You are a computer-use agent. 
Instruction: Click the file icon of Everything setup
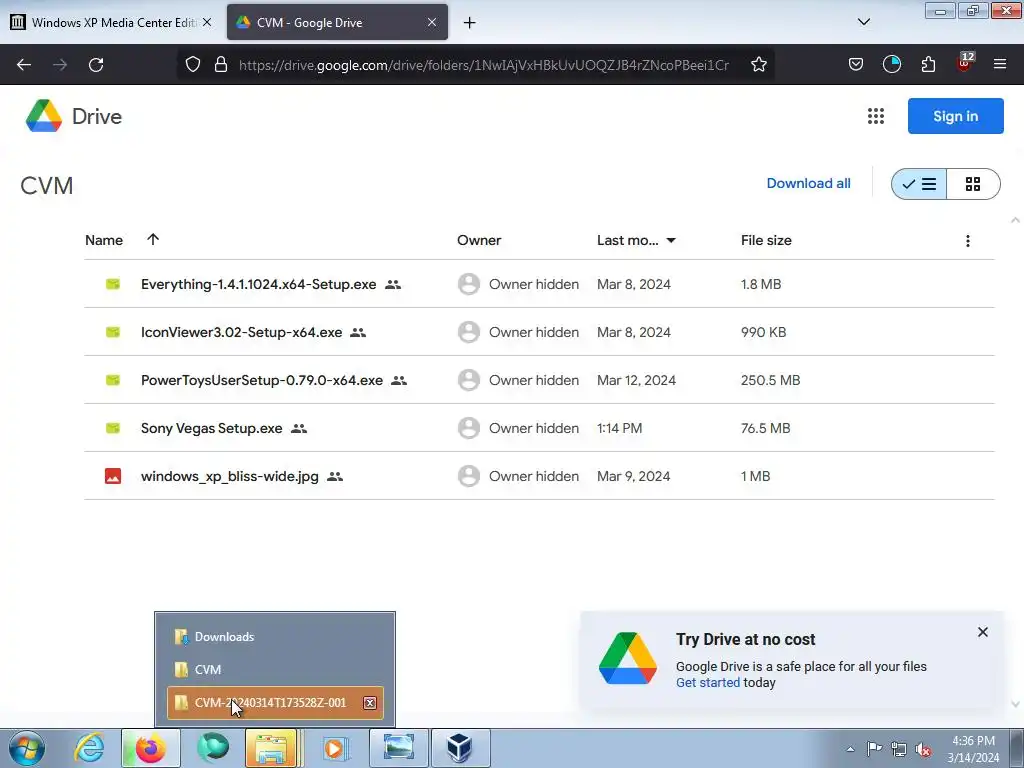(113, 284)
